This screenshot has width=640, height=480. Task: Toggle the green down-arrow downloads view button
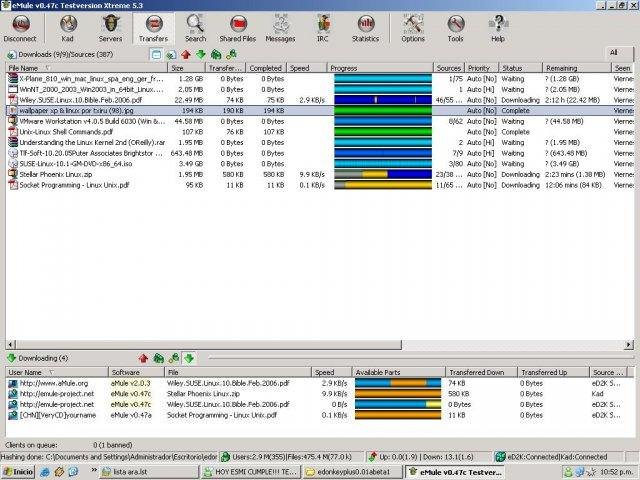point(200,54)
